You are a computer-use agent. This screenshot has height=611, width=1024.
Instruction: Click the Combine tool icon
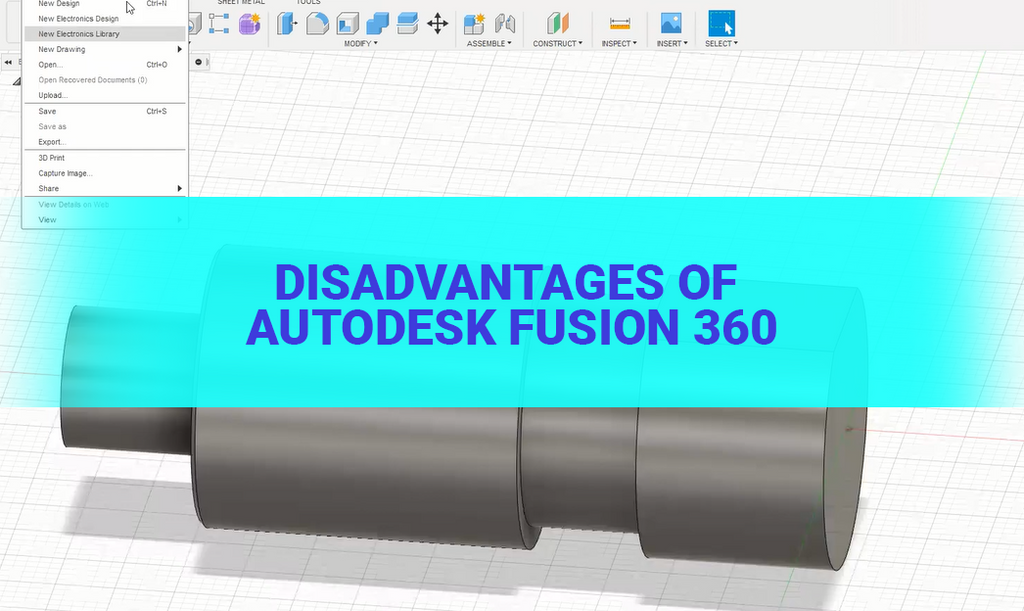(x=375, y=22)
